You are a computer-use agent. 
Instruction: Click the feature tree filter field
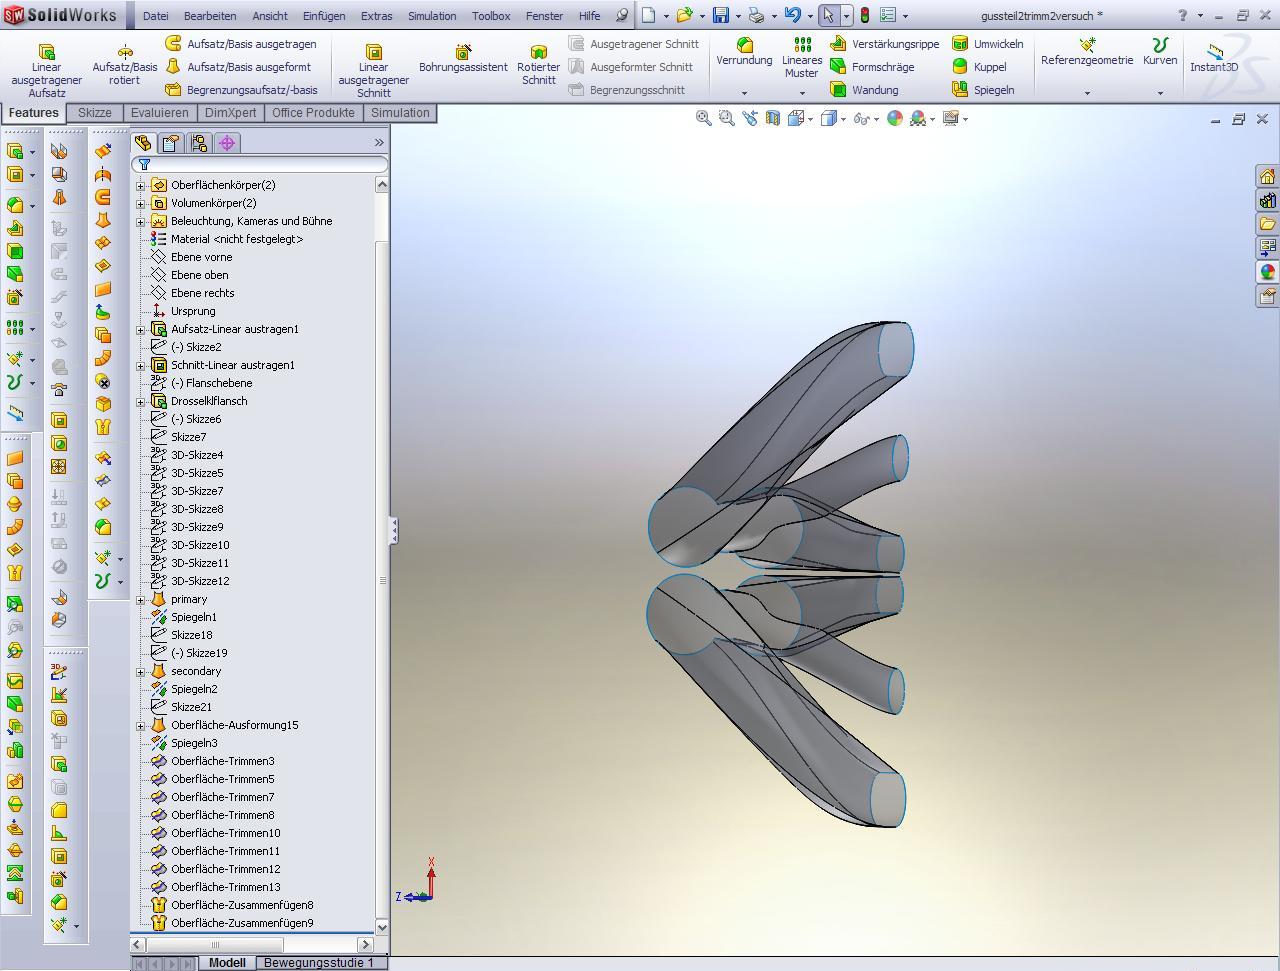(265, 164)
